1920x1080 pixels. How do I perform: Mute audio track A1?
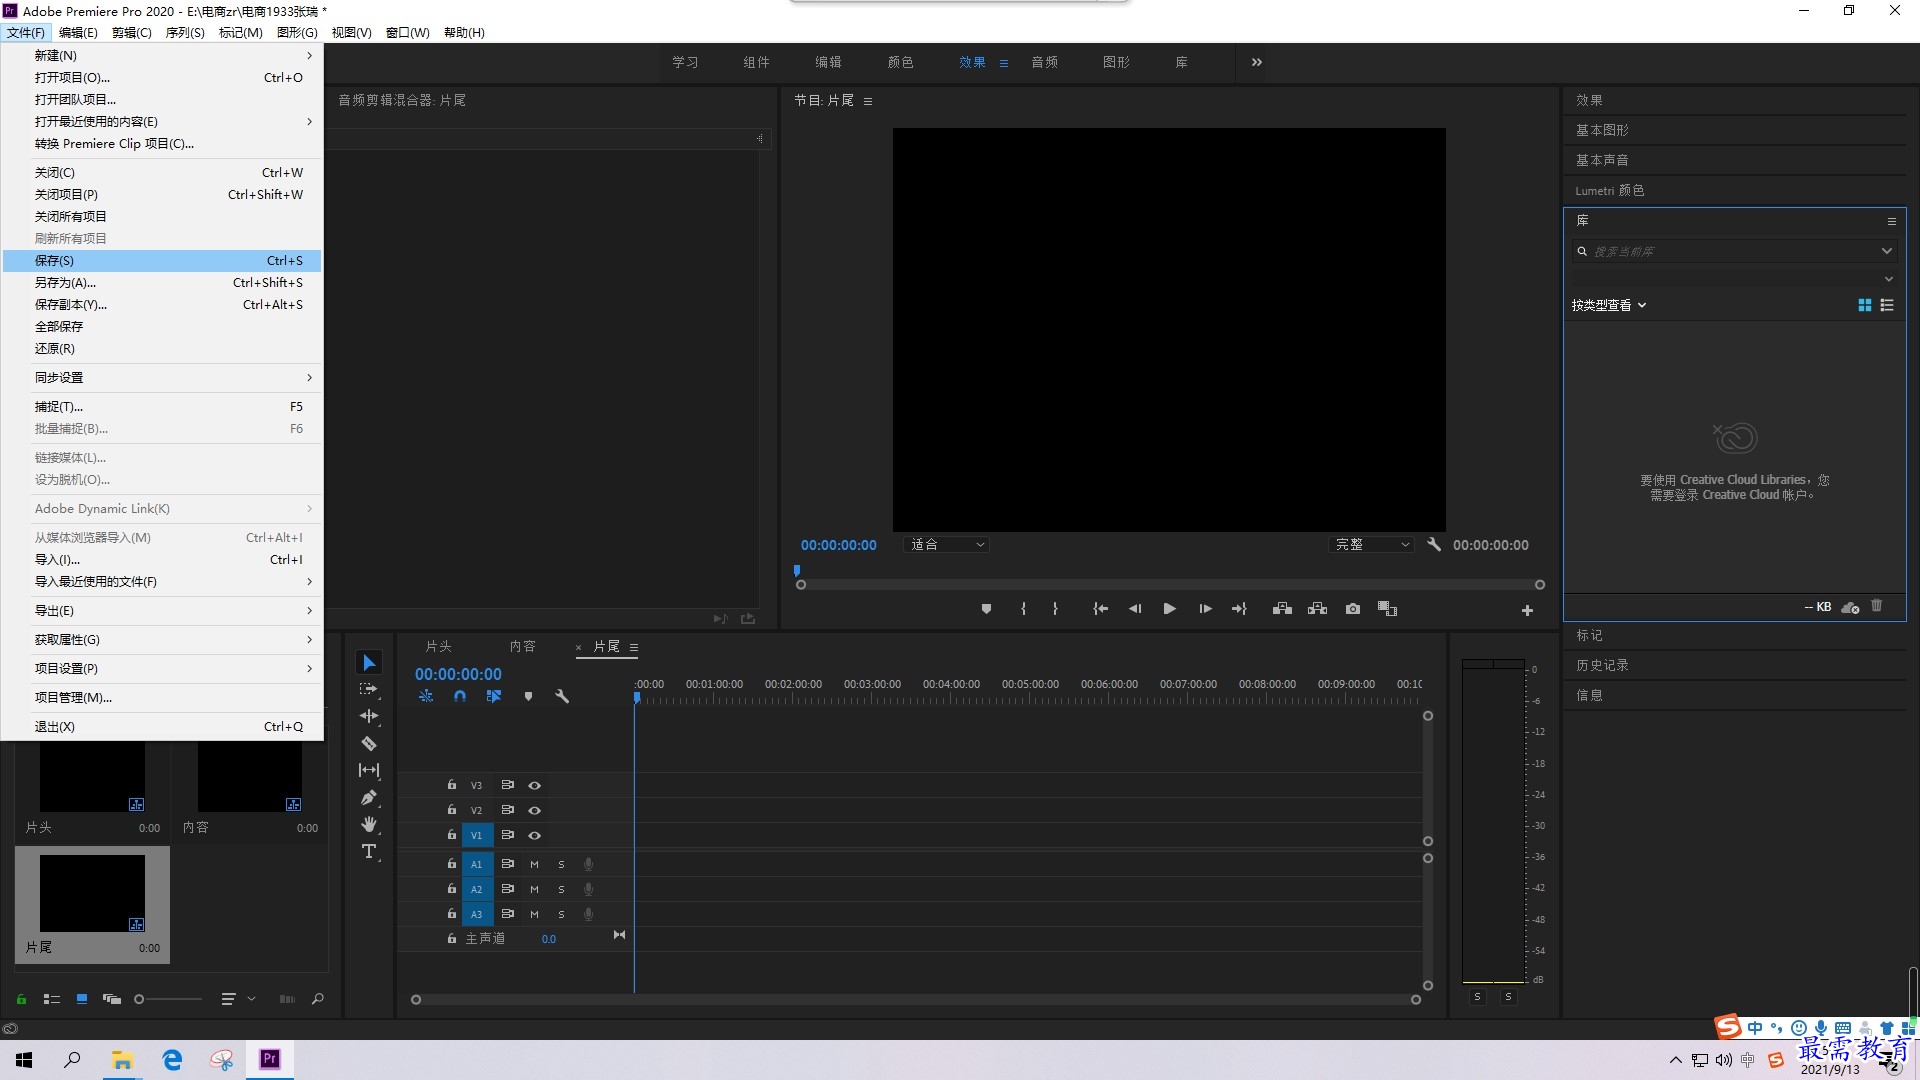click(x=534, y=864)
